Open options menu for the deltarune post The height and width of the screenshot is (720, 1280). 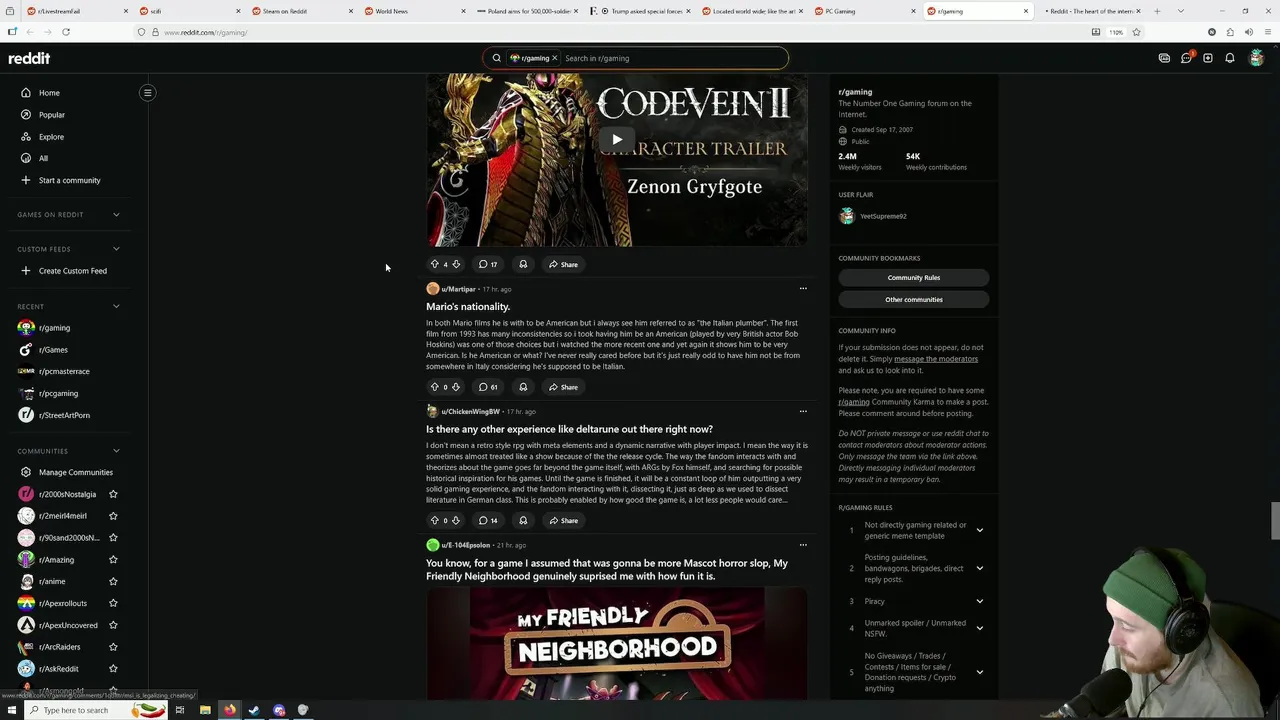[x=803, y=411]
